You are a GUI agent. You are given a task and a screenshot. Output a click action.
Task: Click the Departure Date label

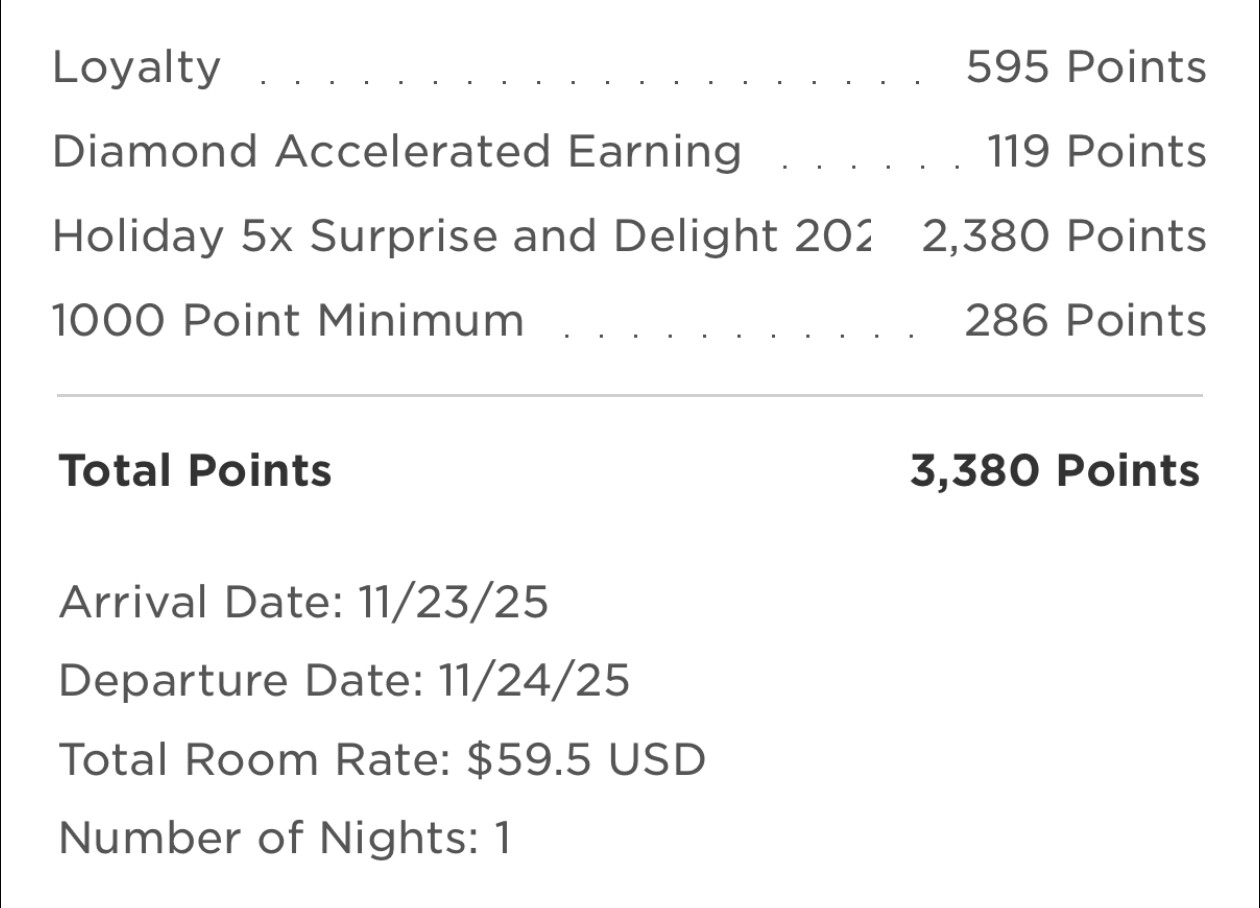coord(241,681)
